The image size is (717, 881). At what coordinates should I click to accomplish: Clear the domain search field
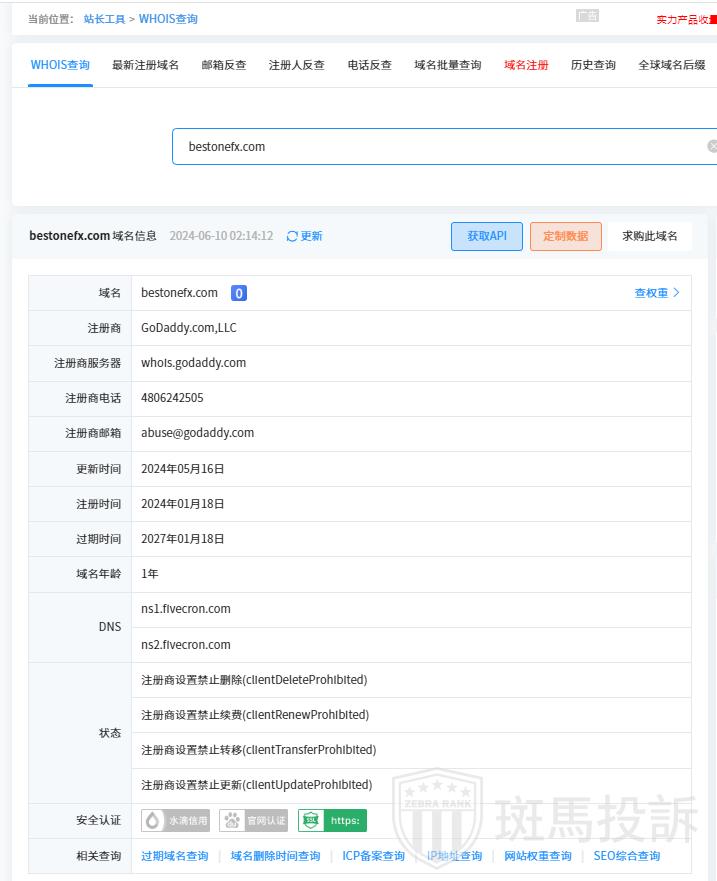712,146
